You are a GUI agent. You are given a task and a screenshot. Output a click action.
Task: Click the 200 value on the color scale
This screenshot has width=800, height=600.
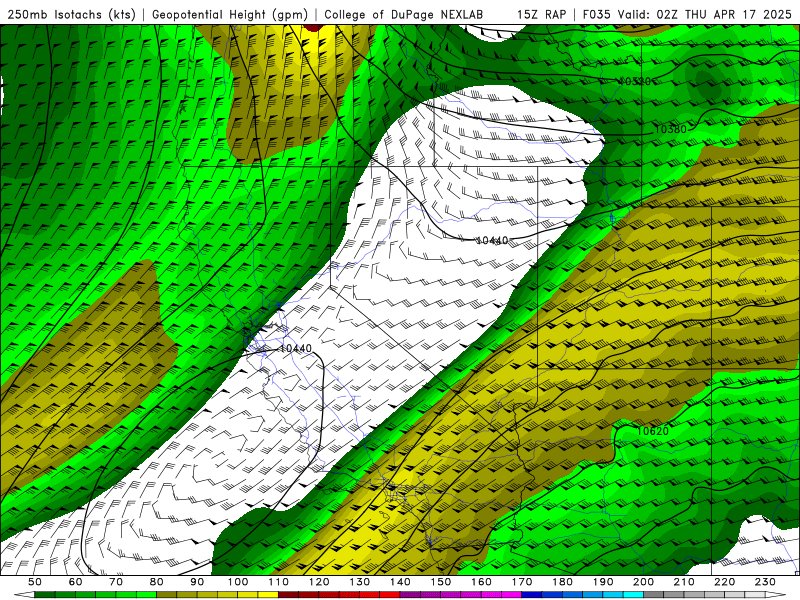(x=643, y=582)
